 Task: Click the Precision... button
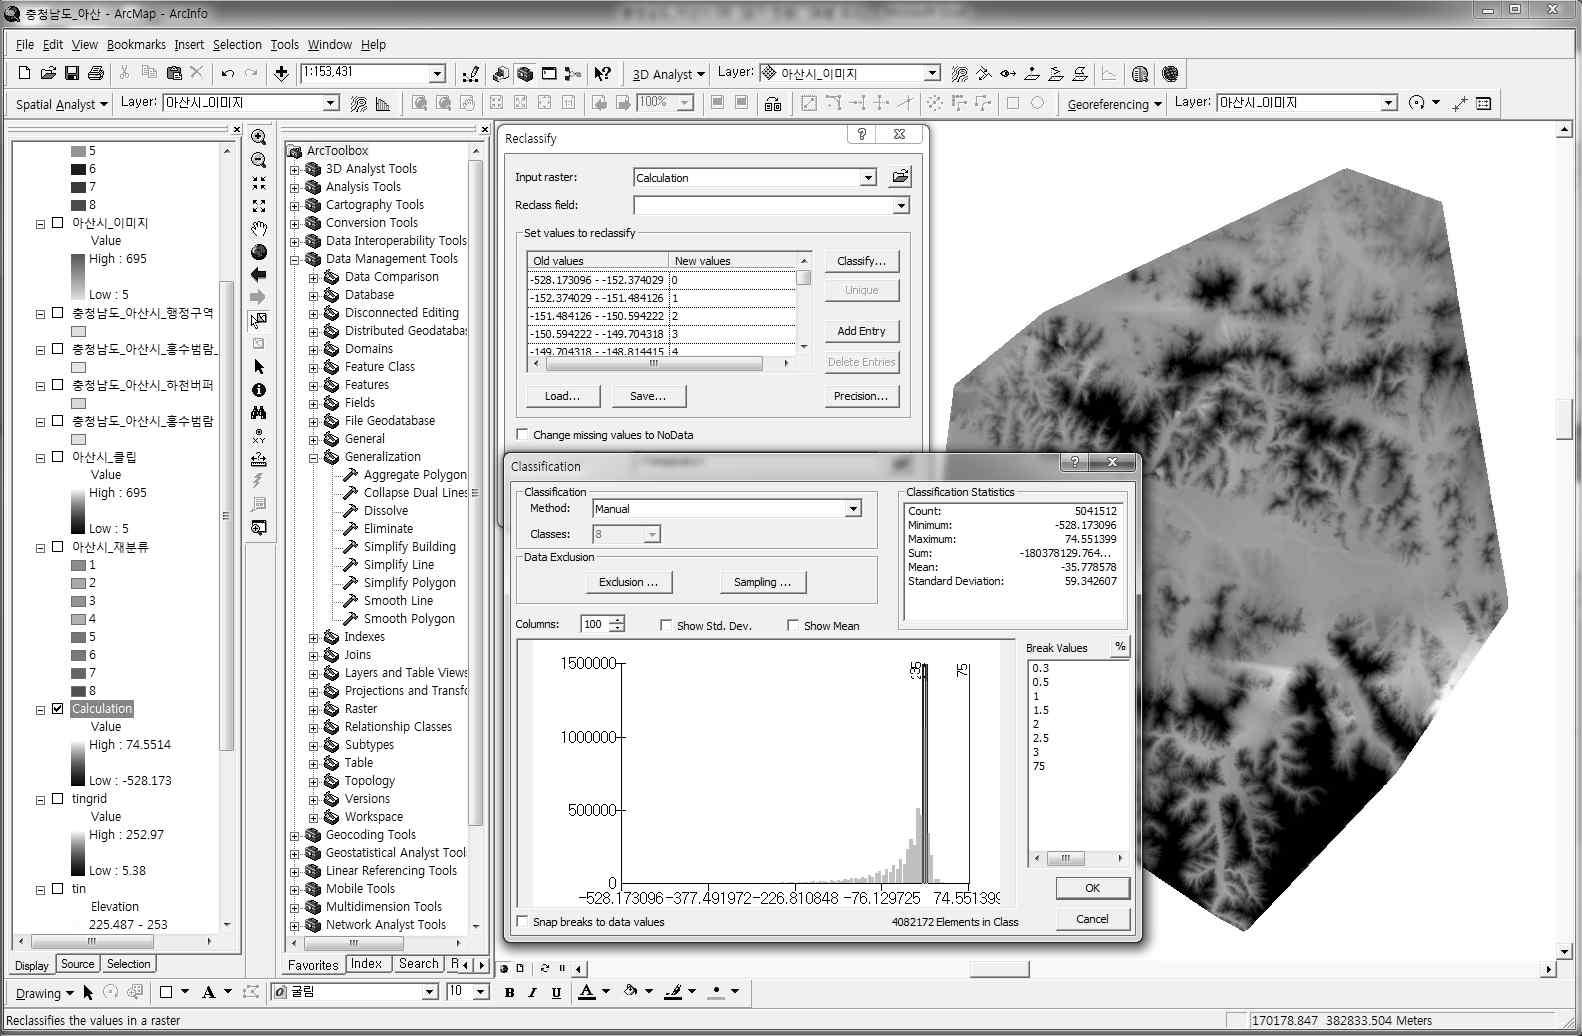click(861, 396)
